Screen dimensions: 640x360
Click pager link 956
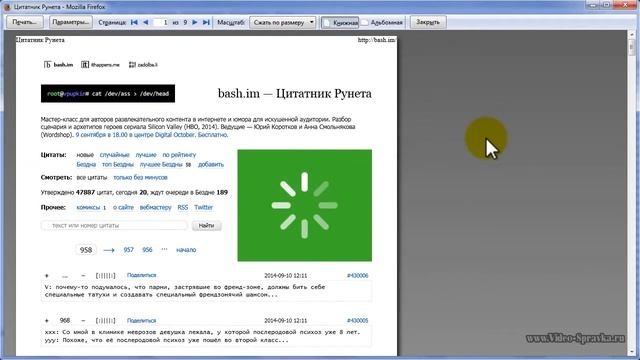click(x=147, y=250)
